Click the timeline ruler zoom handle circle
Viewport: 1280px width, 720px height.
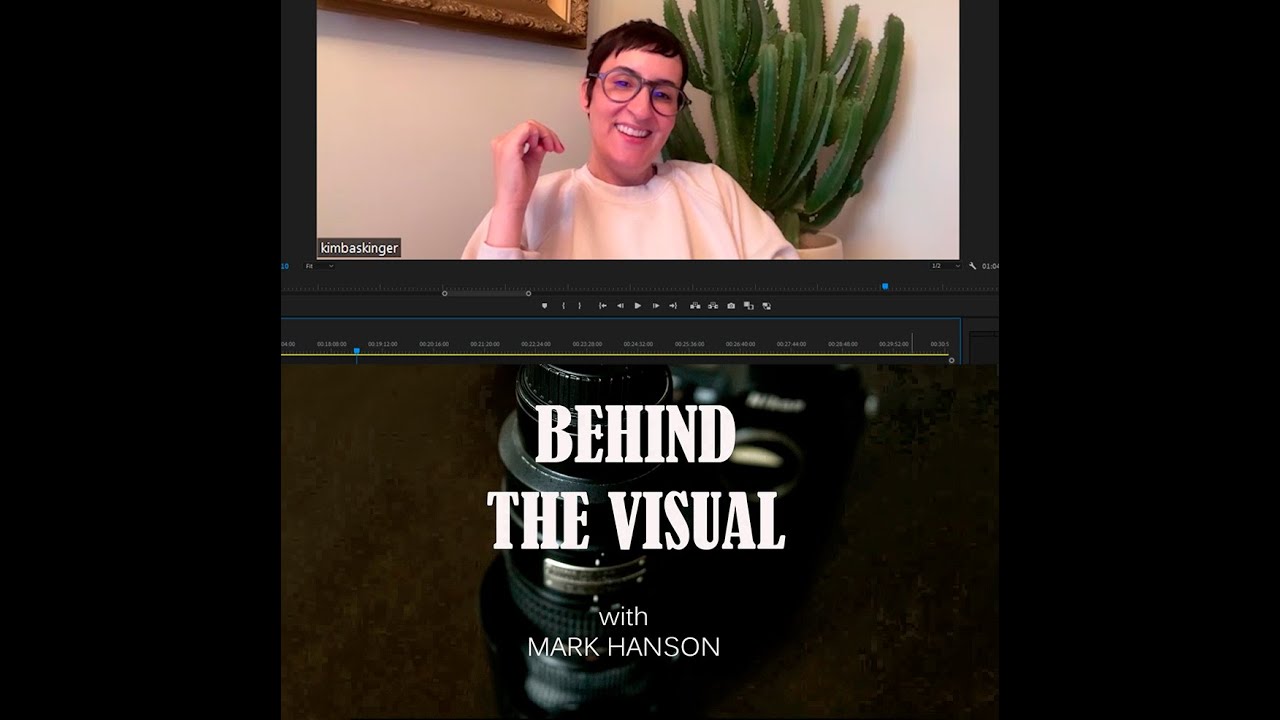[x=951, y=360]
